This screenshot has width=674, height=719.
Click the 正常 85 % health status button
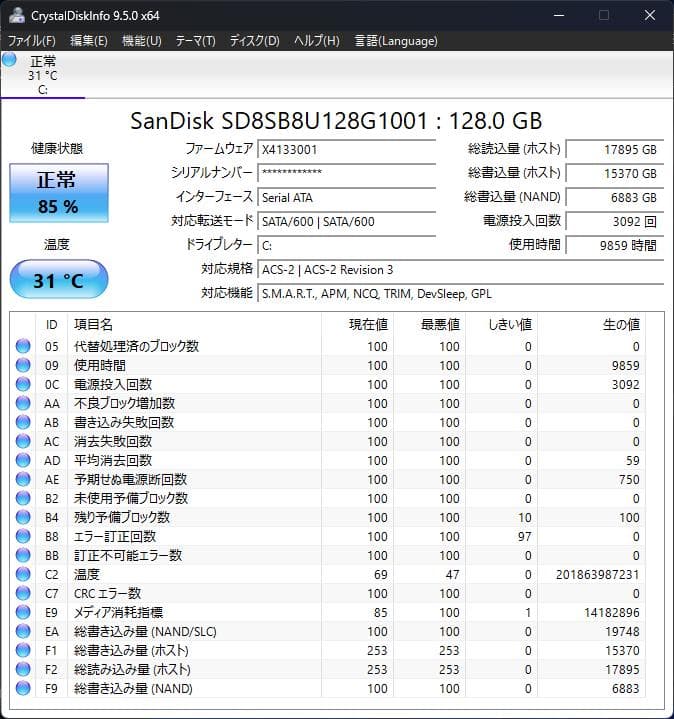[x=59, y=193]
